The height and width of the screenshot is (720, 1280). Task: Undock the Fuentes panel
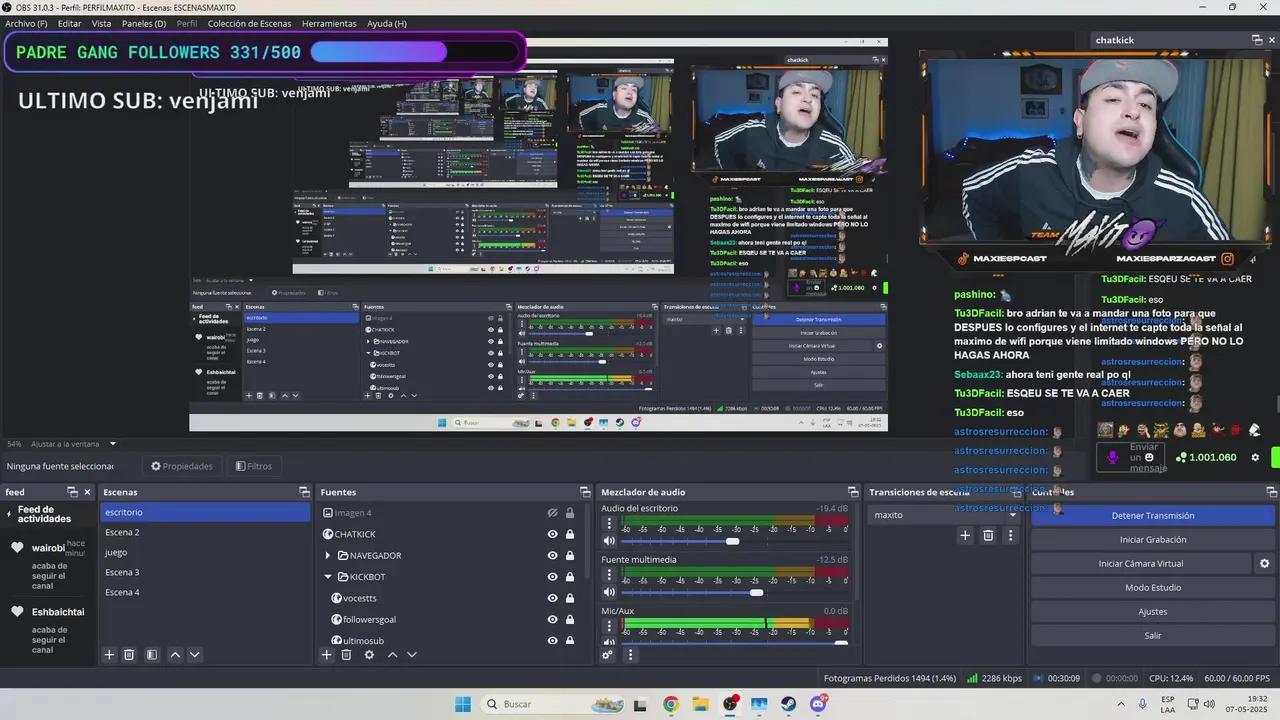[585, 492]
